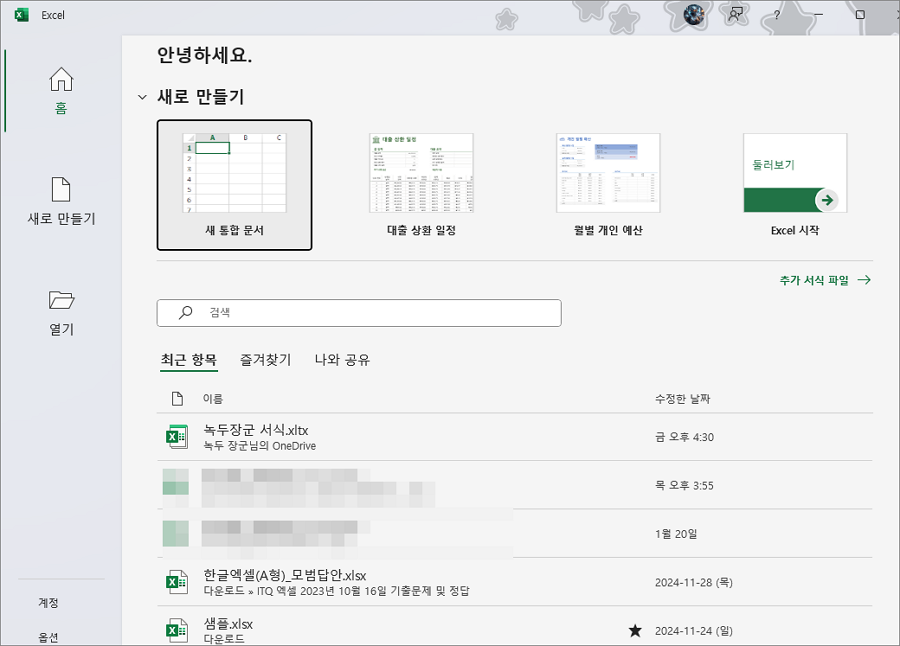Open 월별 개인 예산 template

point(608,185)
